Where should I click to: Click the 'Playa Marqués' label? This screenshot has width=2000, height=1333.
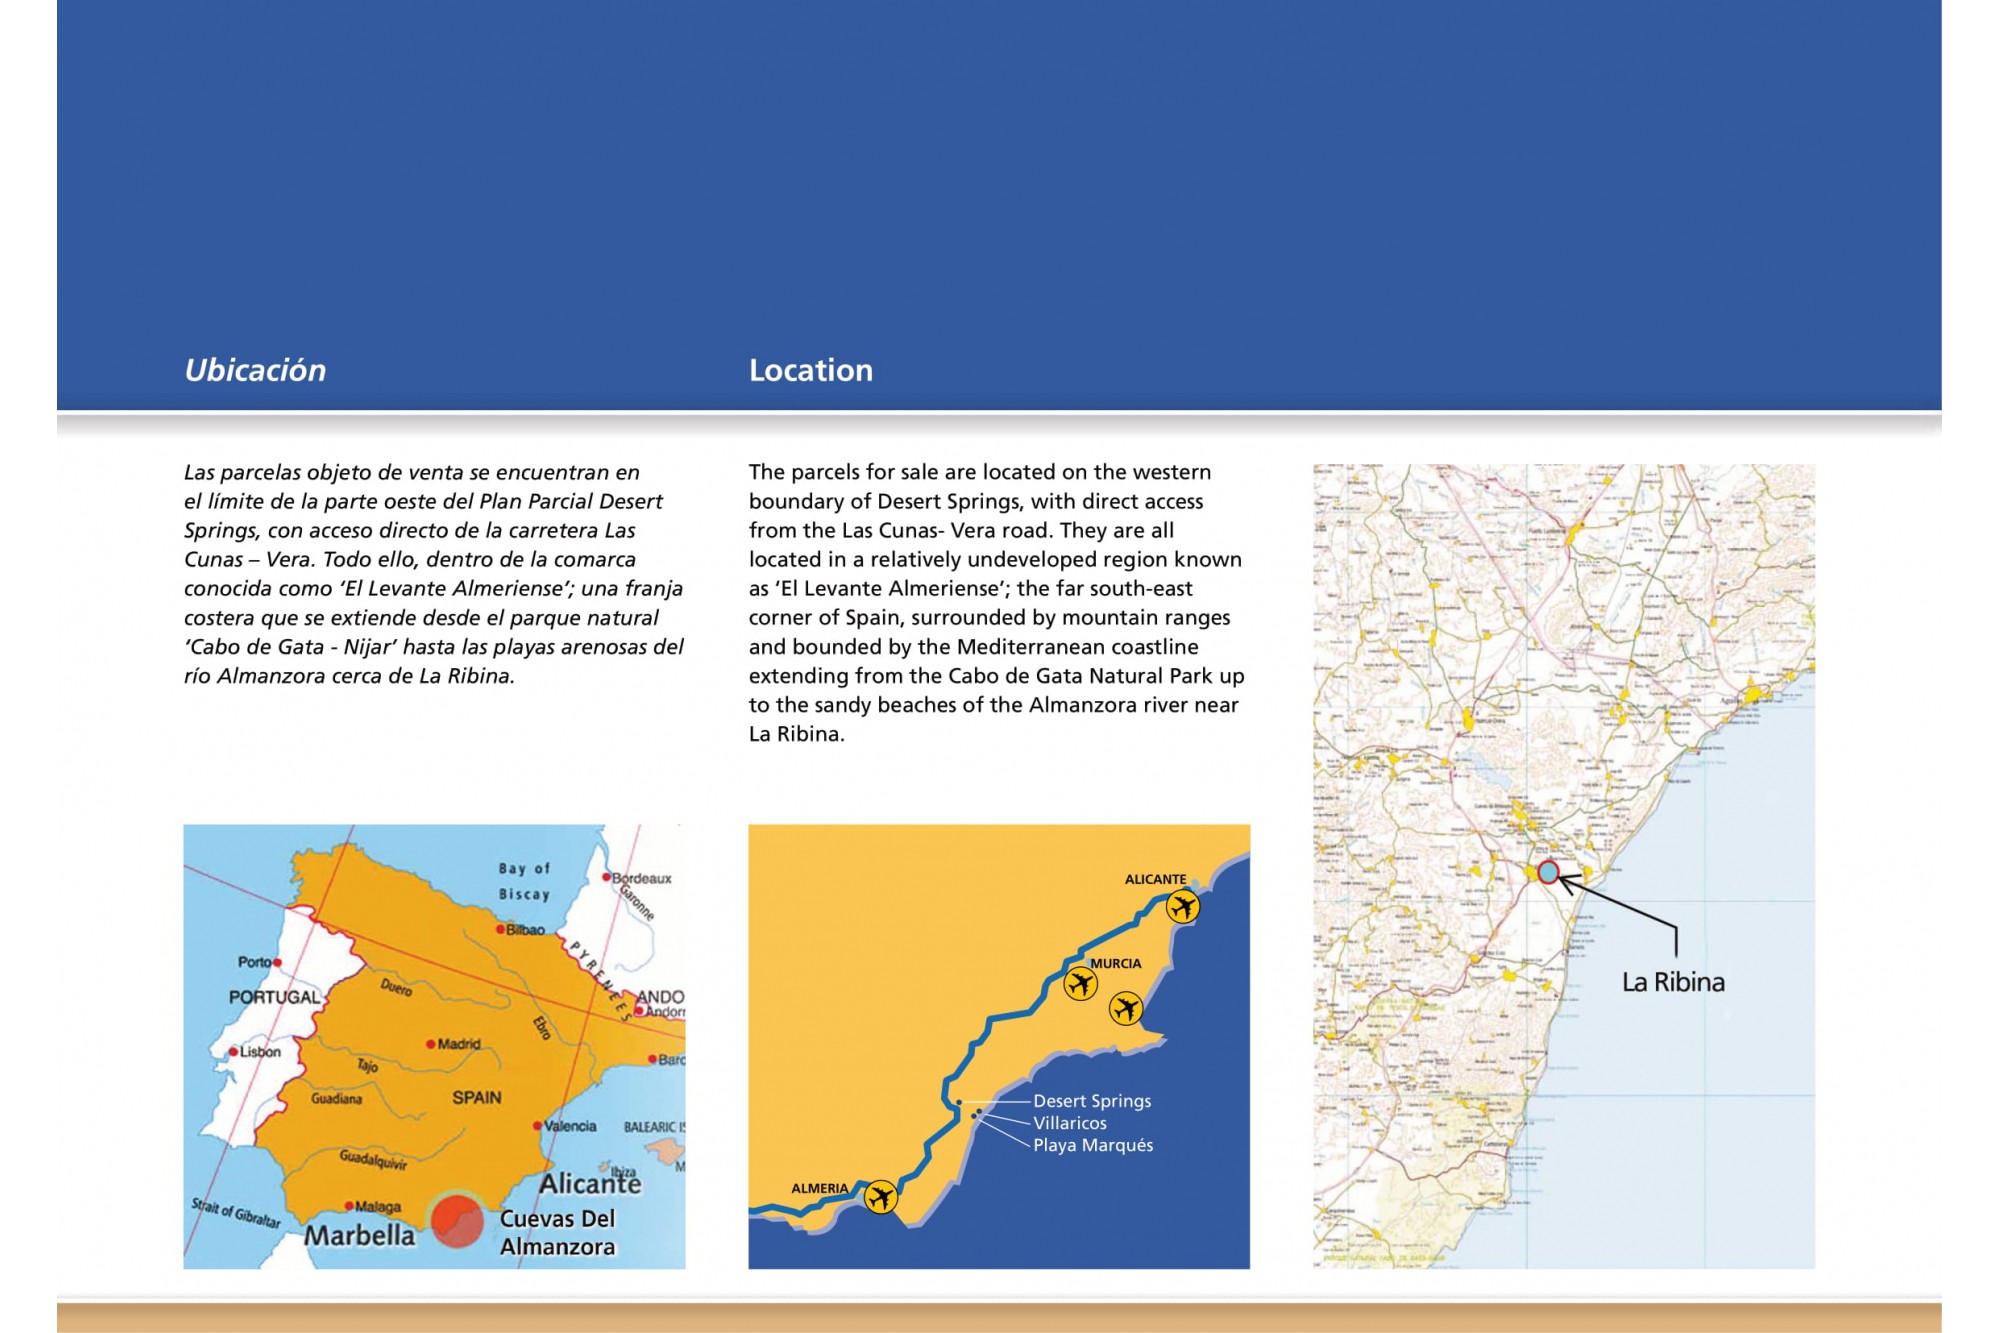click(1093, 1145)
